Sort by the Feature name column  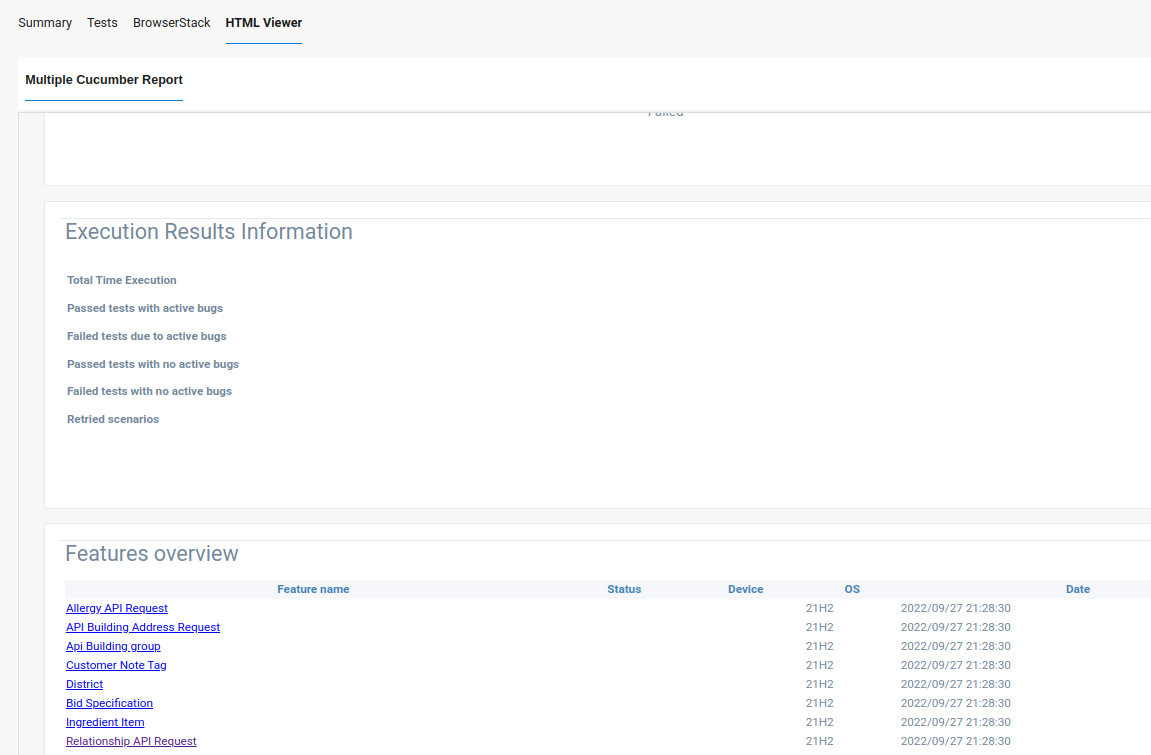tap(313, 589)
